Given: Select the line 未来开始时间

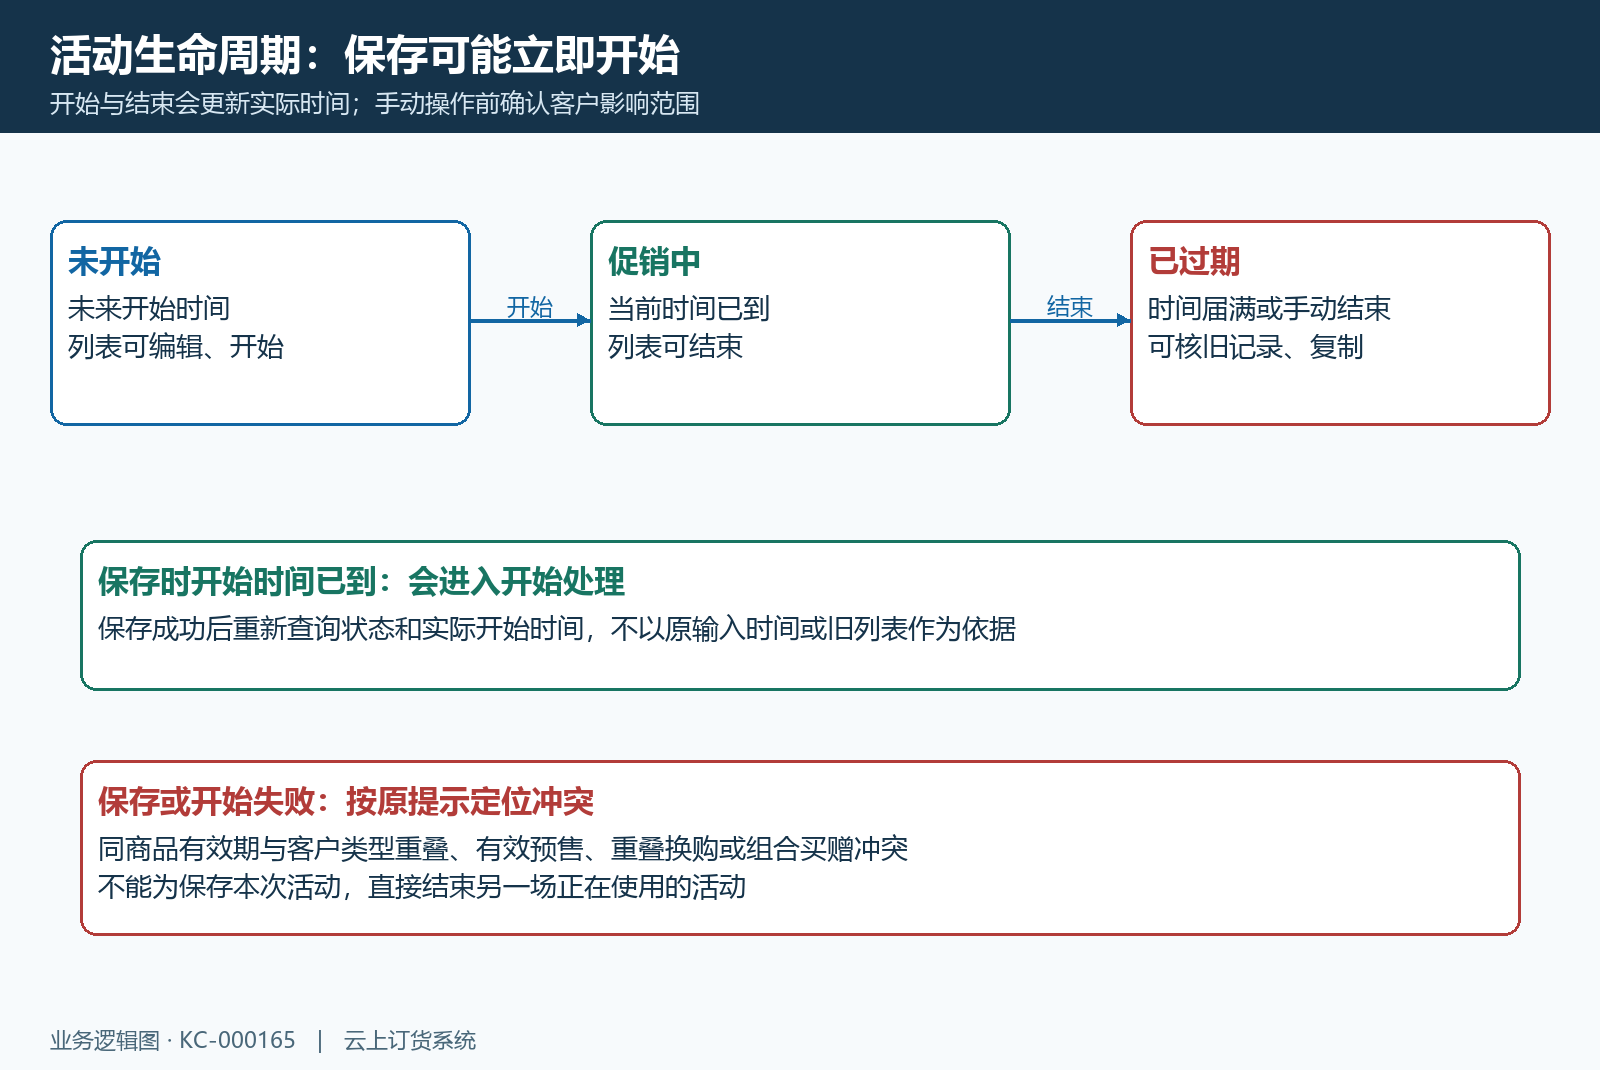Looking at the screenshot, I should 149,308.
